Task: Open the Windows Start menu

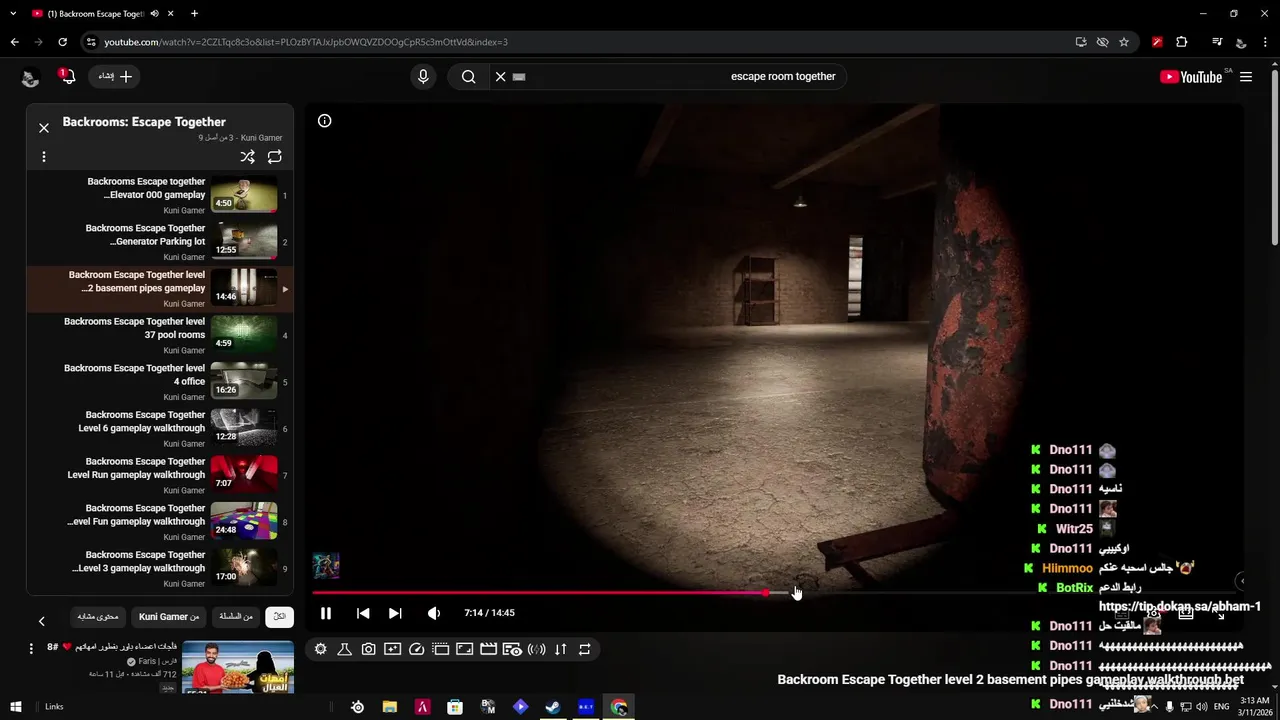Action: pyautogui.click(x=16, y=707)
